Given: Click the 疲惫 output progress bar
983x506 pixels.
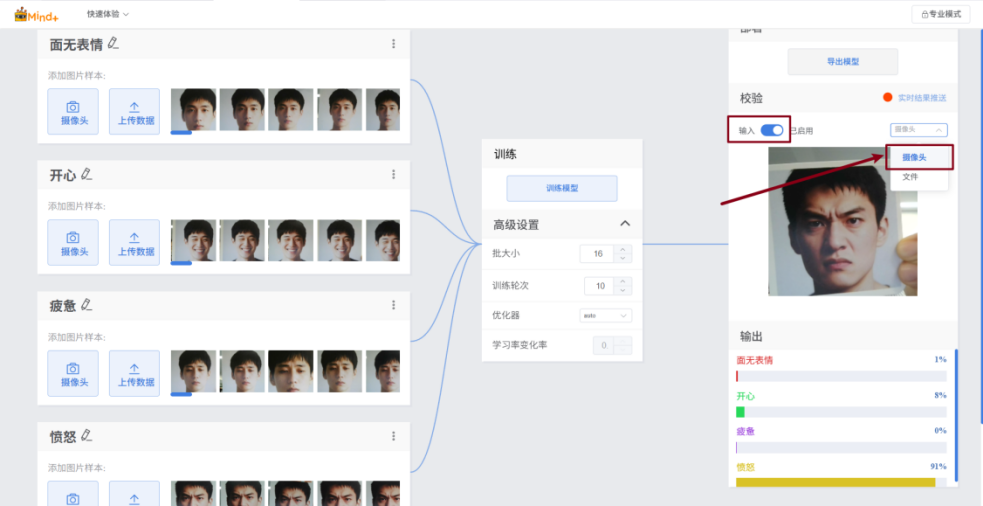Looking at the screenshot, I should click(841, 448).
